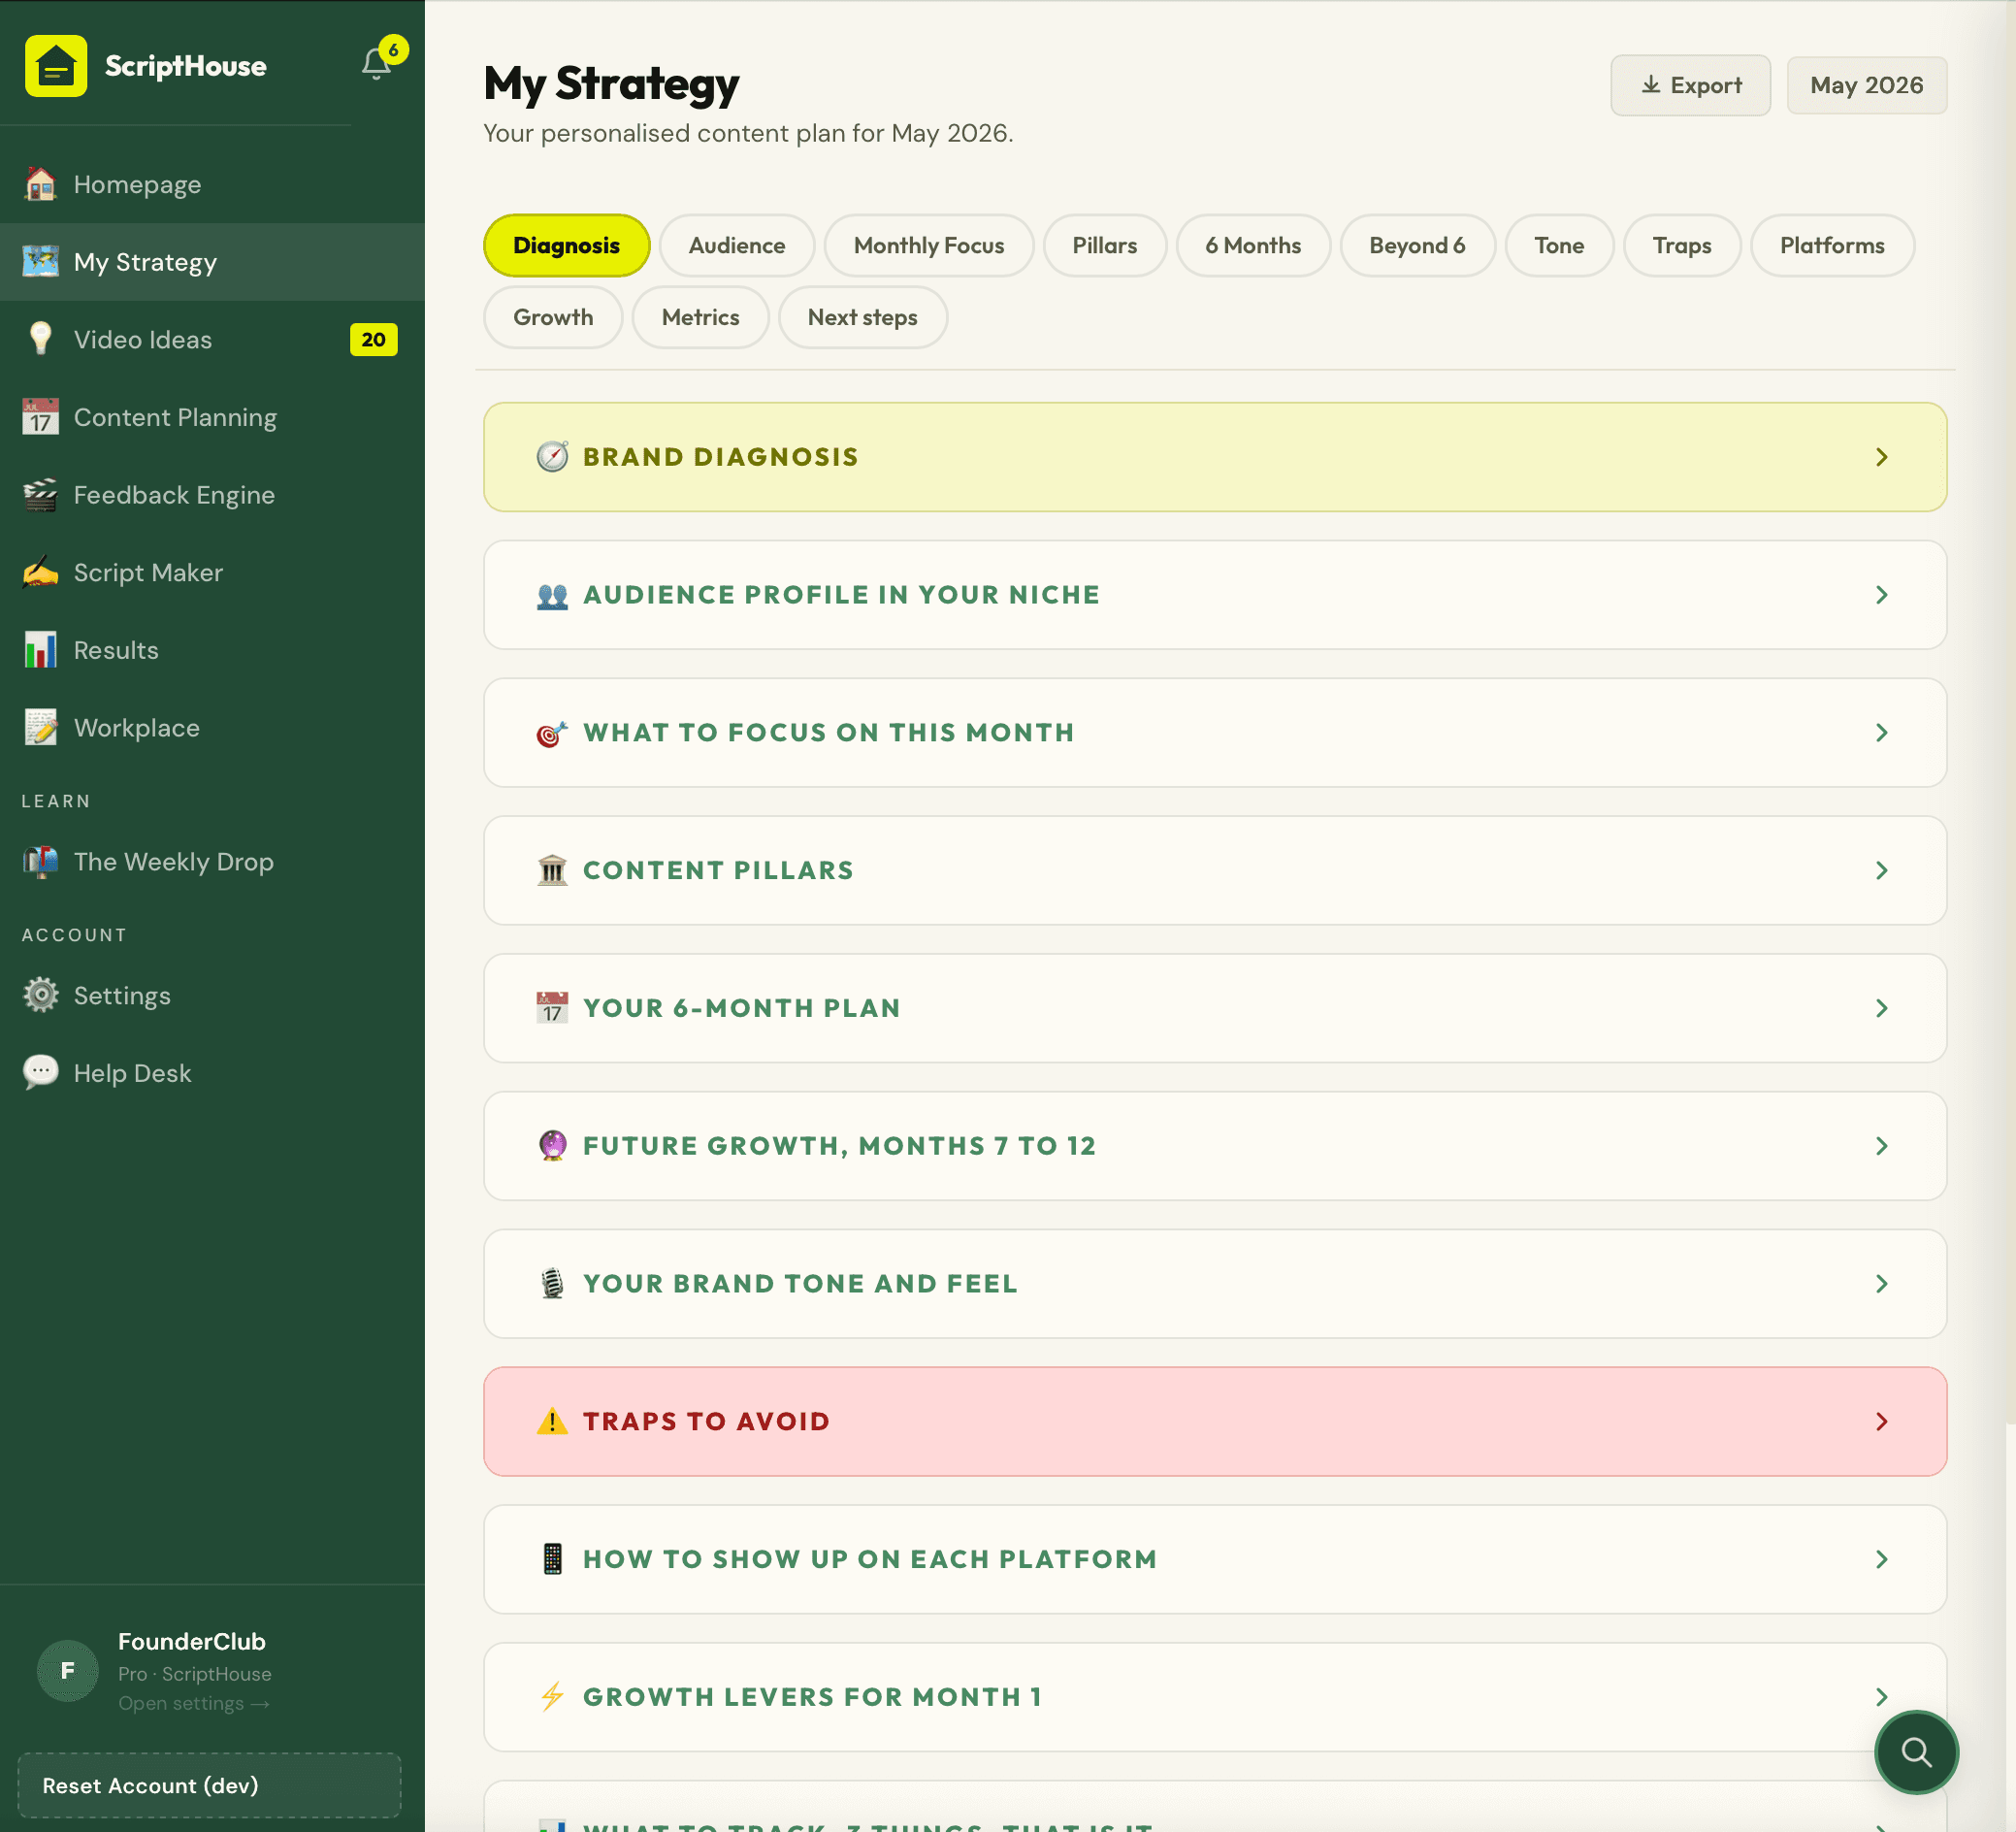The image size is (2016, 1832).
Task: Follow the Open settings link
Action: point(194,1703)
